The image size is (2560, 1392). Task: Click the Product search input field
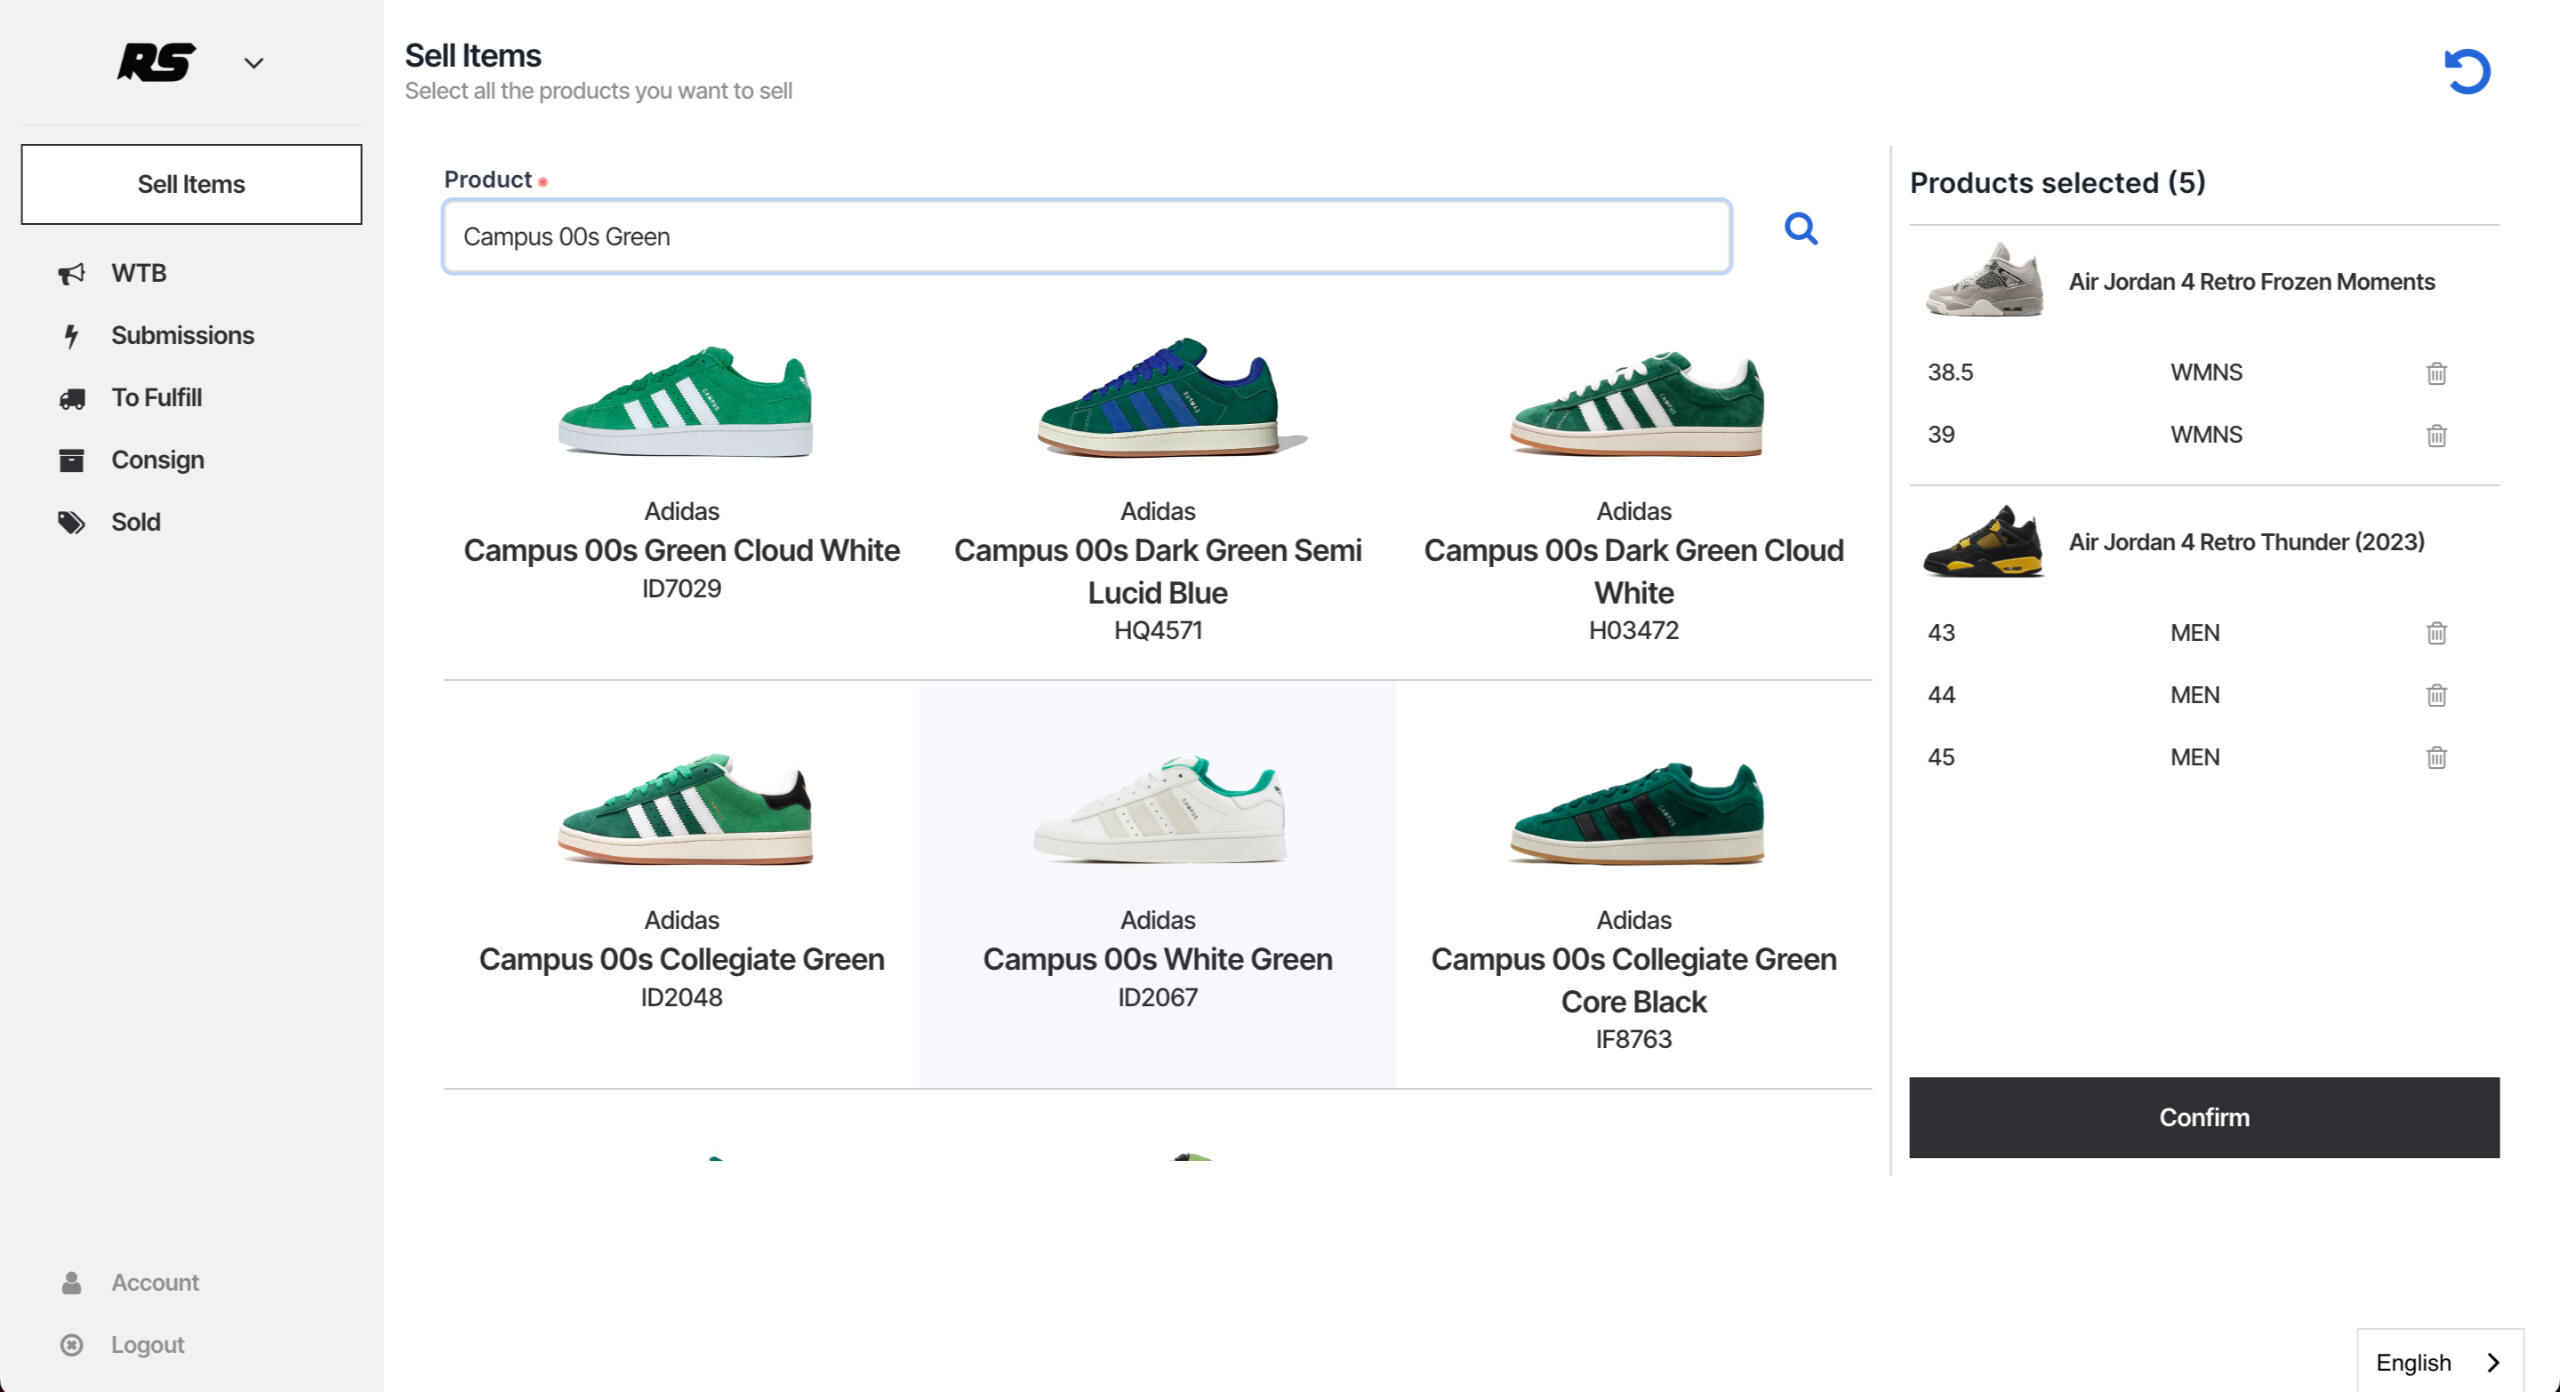pos(1086,237)
